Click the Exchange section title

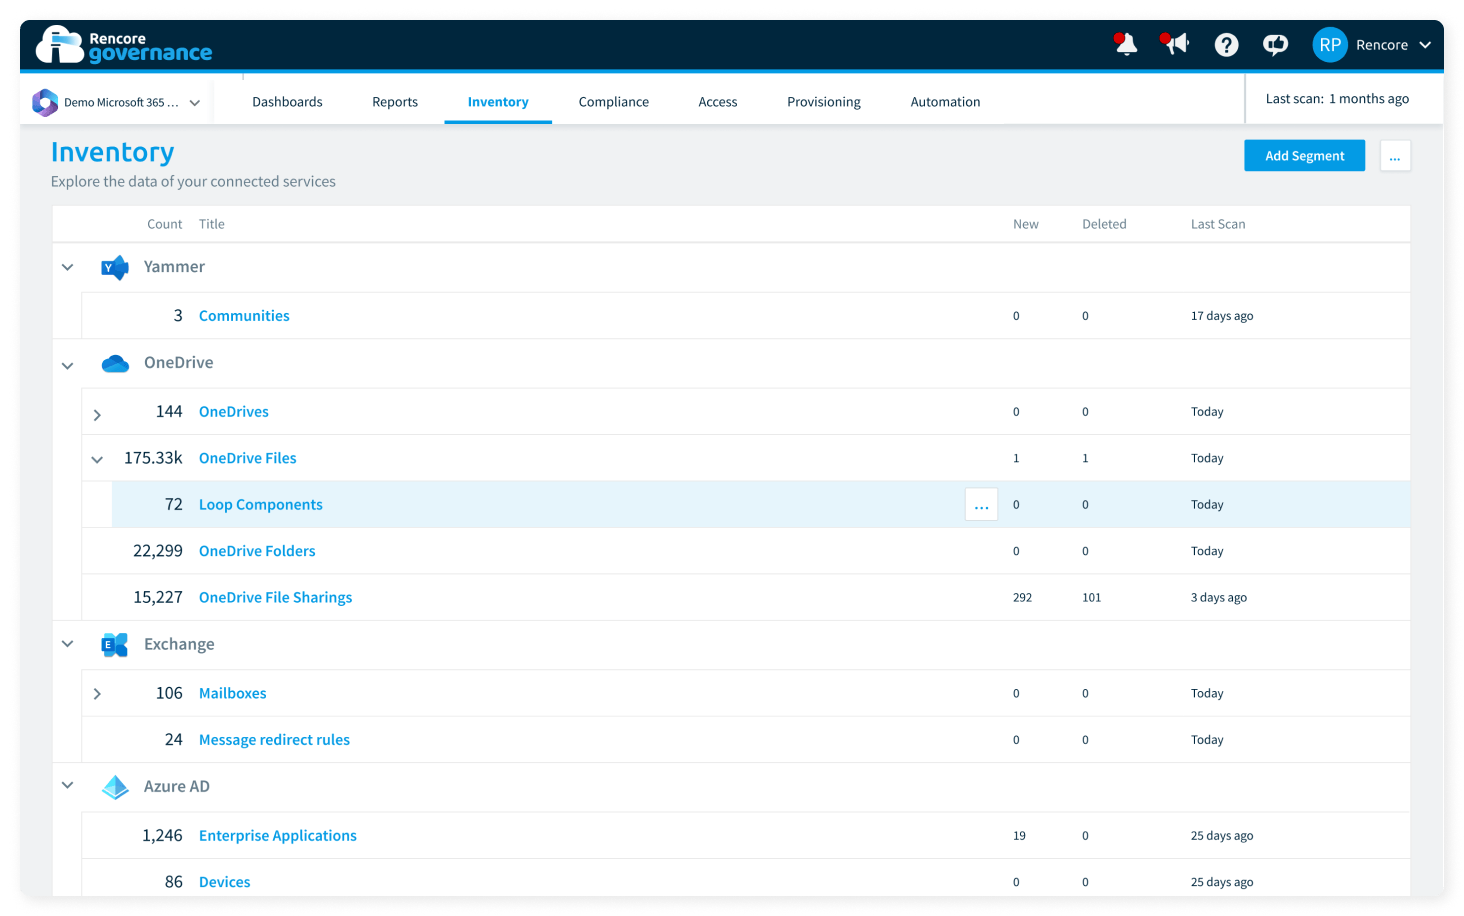tap(179, 645)
